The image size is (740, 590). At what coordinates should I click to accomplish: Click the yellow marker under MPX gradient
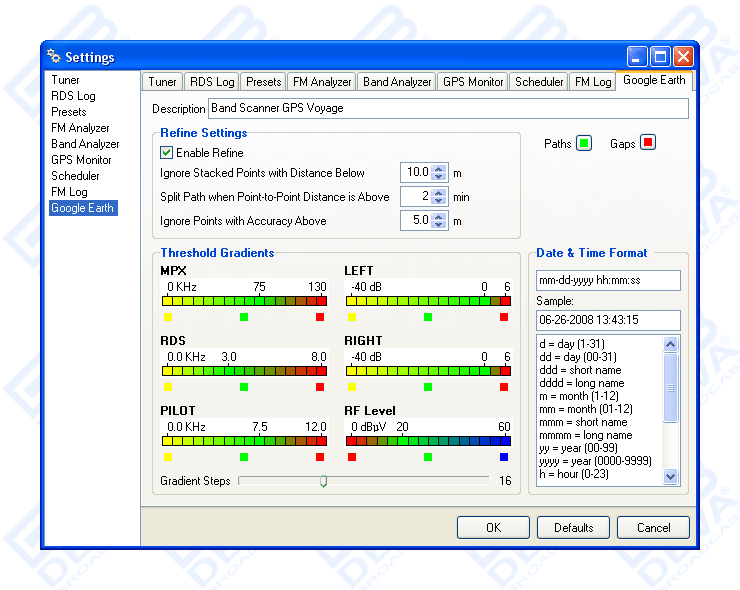[x=168, y=317]
